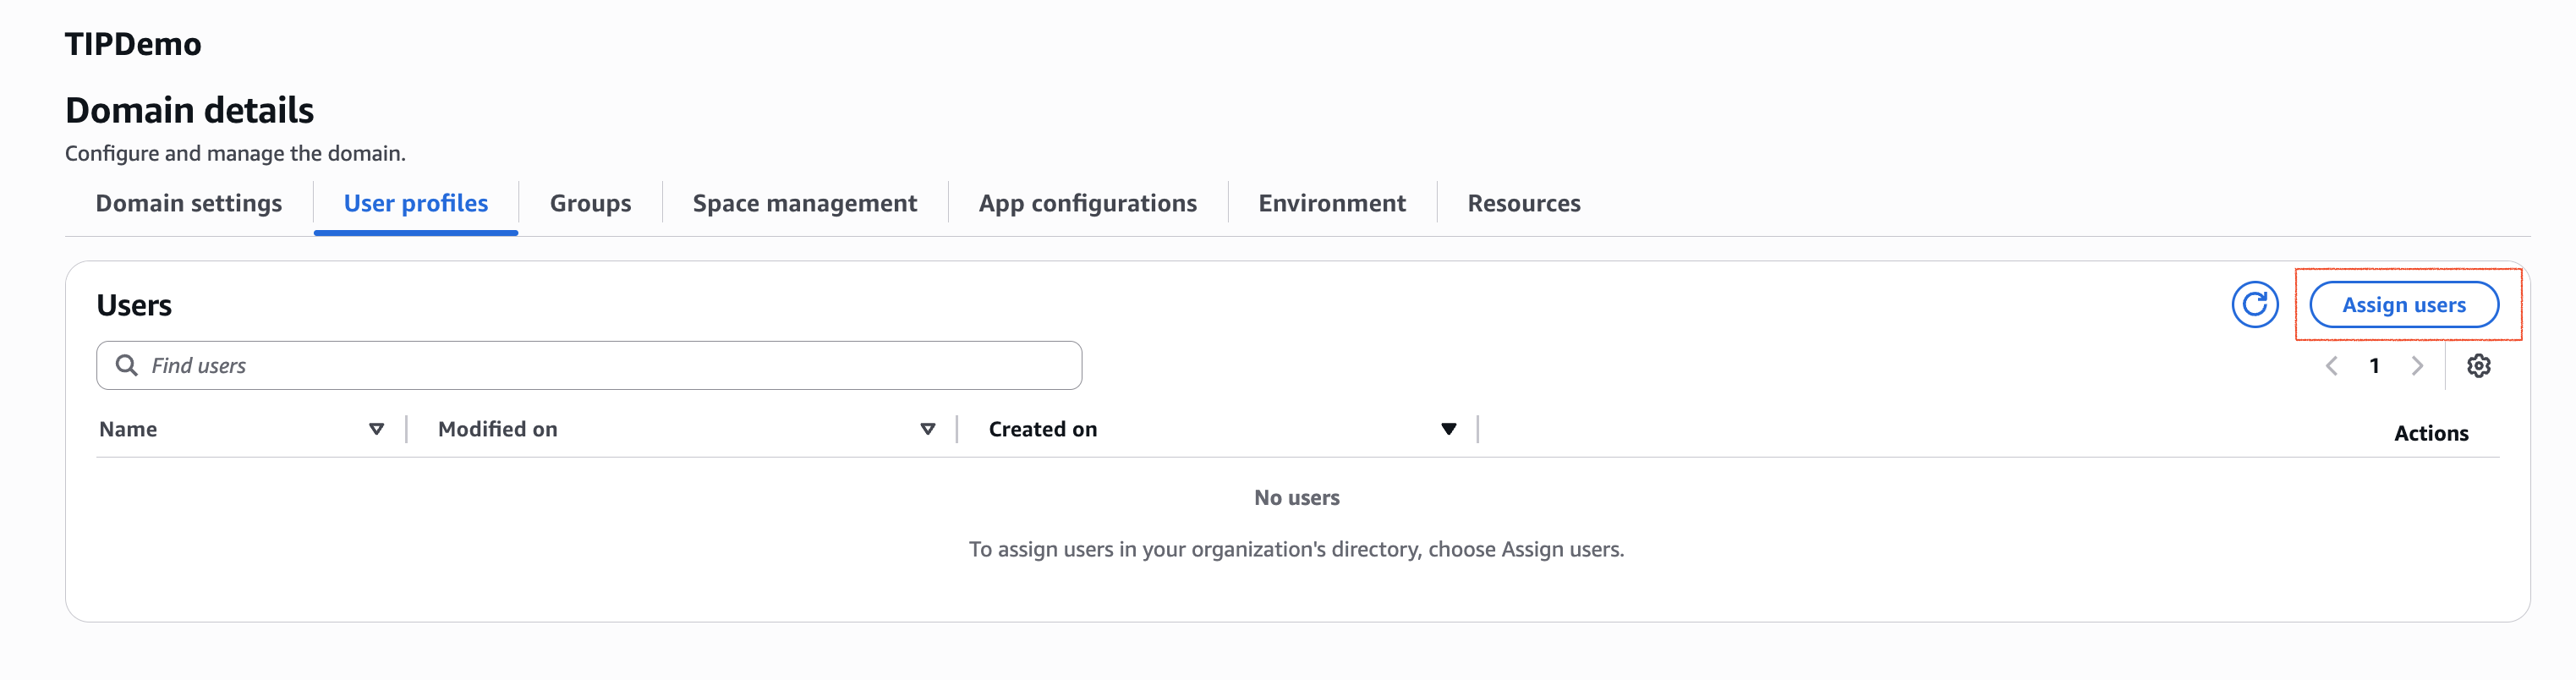Open the Domain settings tab

189,203
